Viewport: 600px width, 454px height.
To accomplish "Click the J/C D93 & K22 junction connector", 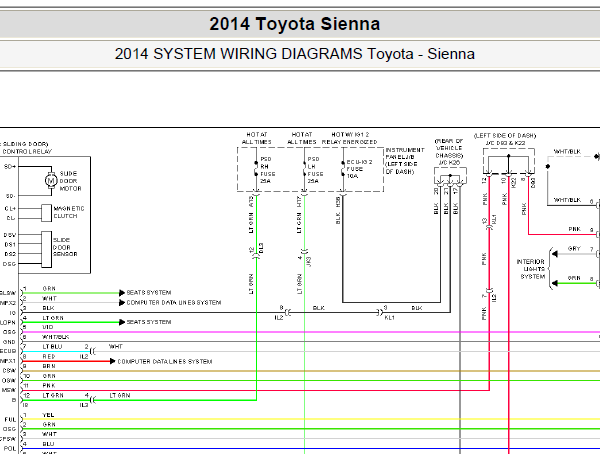I will (509, 162).
